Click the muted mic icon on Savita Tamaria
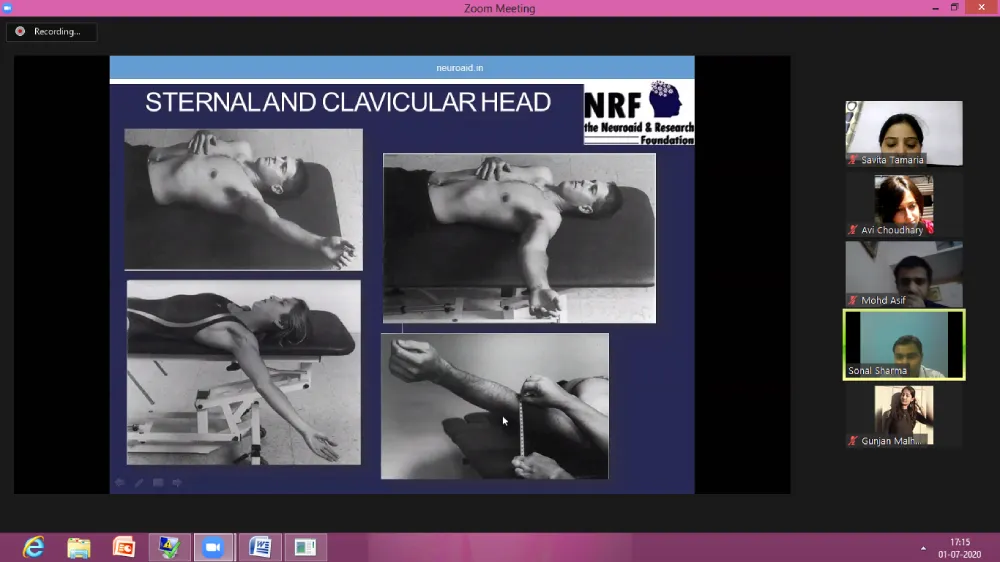The width and height of the screenshot is (1000, 562). [x=853, y=160]
